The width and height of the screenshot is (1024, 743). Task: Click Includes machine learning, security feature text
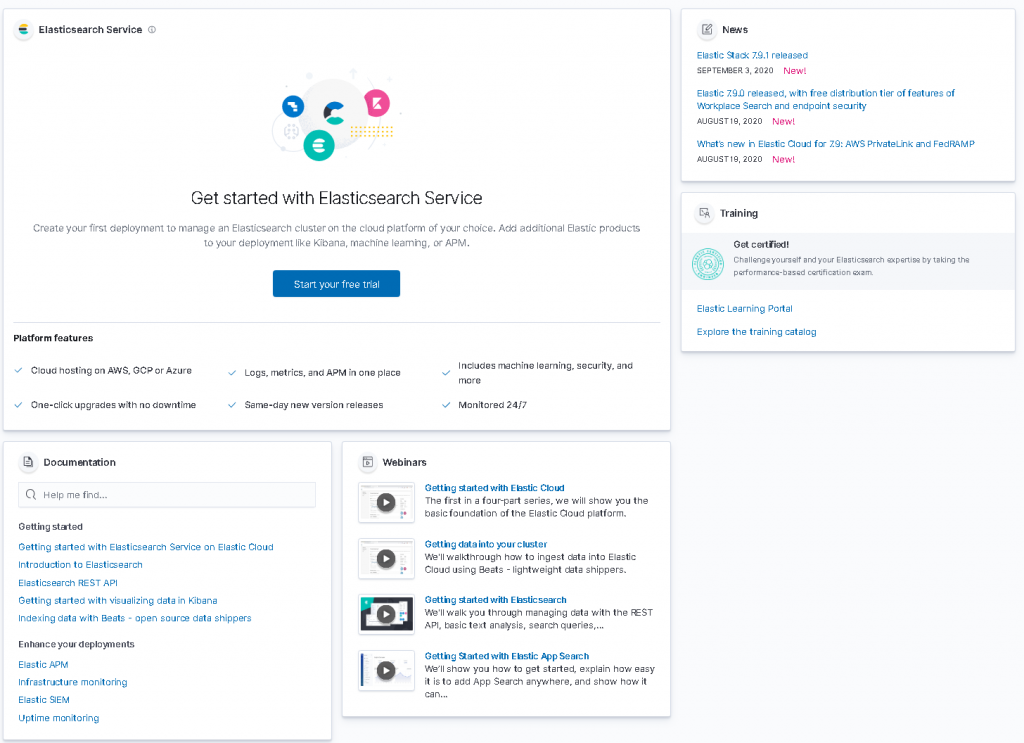click(545, 373)
